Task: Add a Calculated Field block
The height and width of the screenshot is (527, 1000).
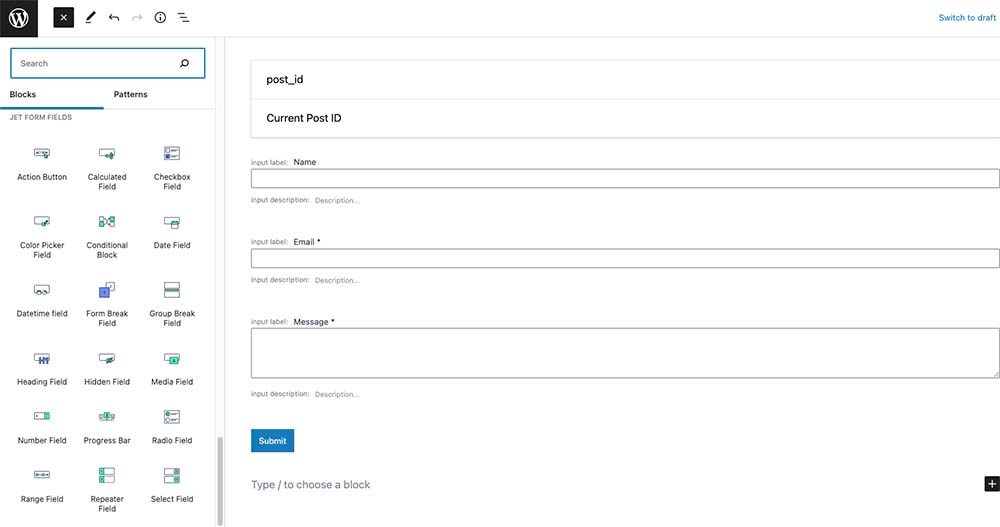Action: click(x=107, y=166)
